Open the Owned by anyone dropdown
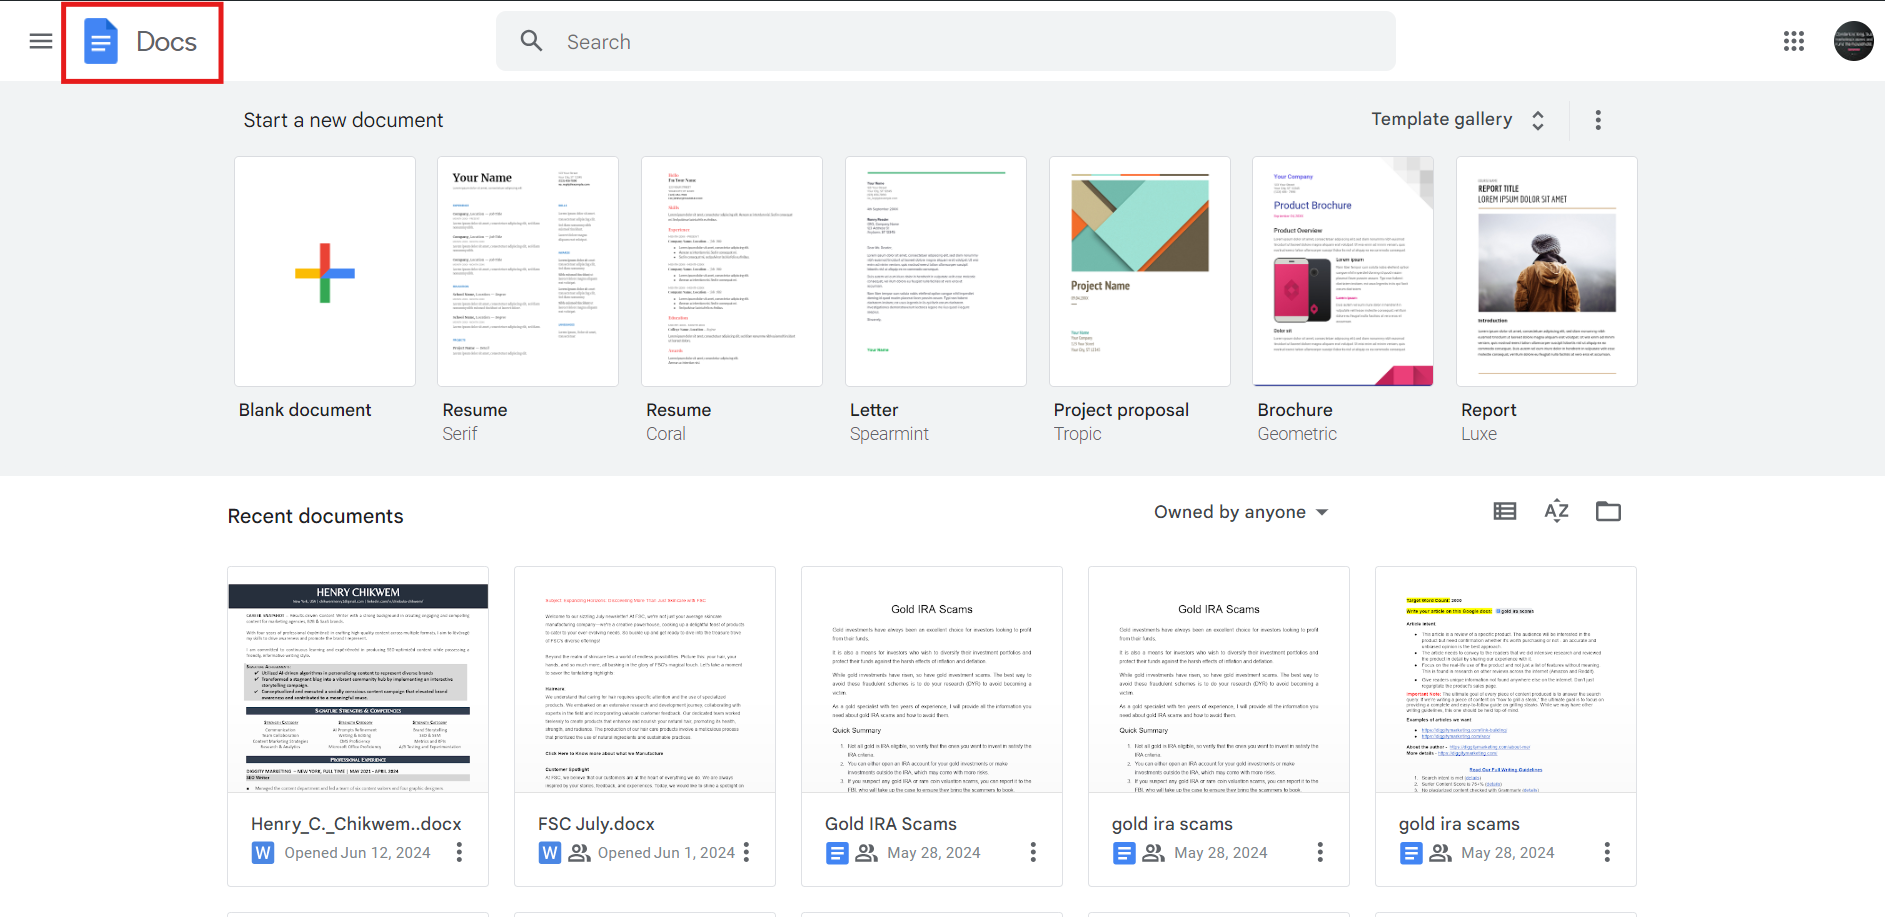 (1241, 512)
